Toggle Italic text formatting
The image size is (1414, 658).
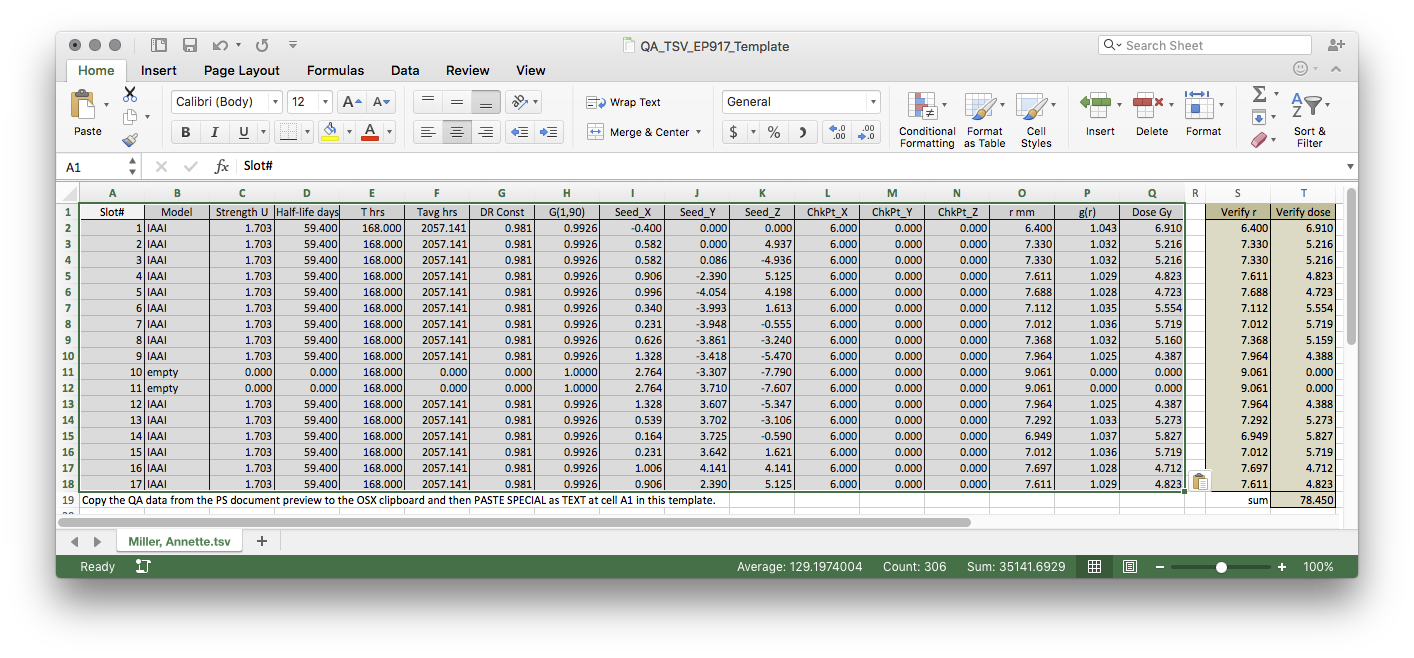pos(214,132)
